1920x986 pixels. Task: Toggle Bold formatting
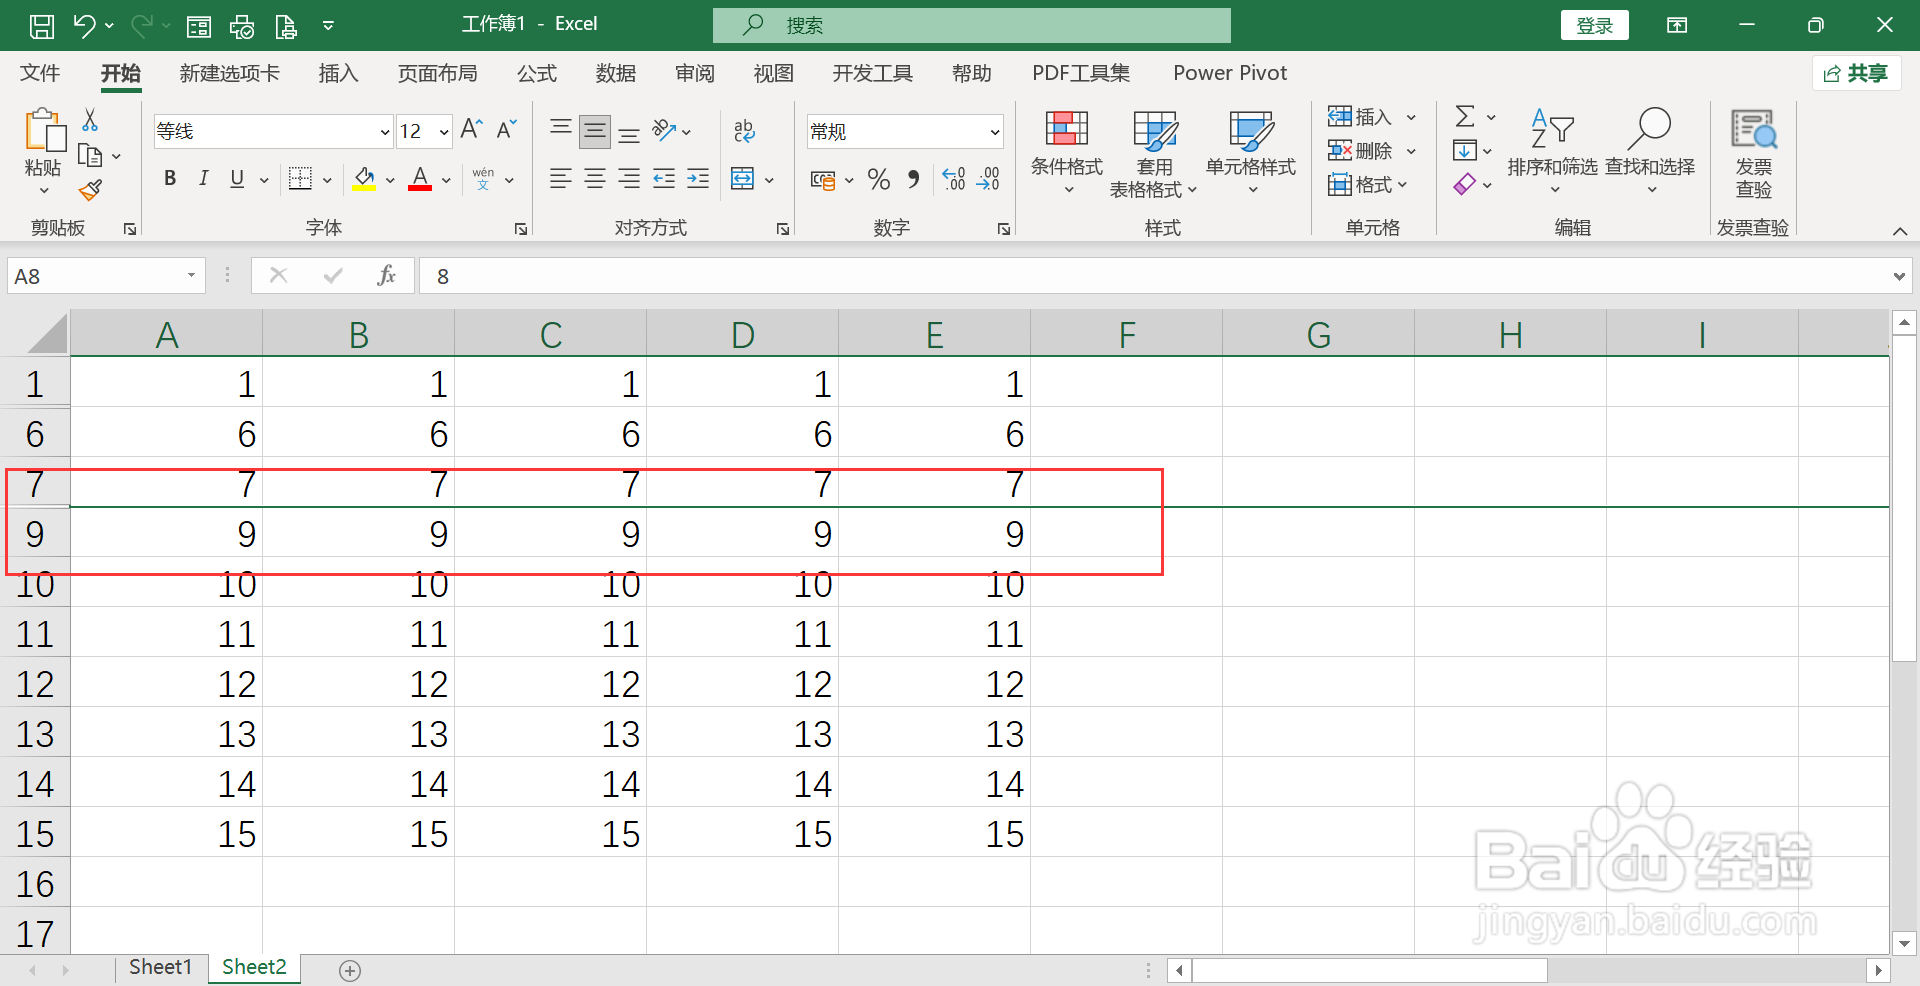(x=170, y=179)
